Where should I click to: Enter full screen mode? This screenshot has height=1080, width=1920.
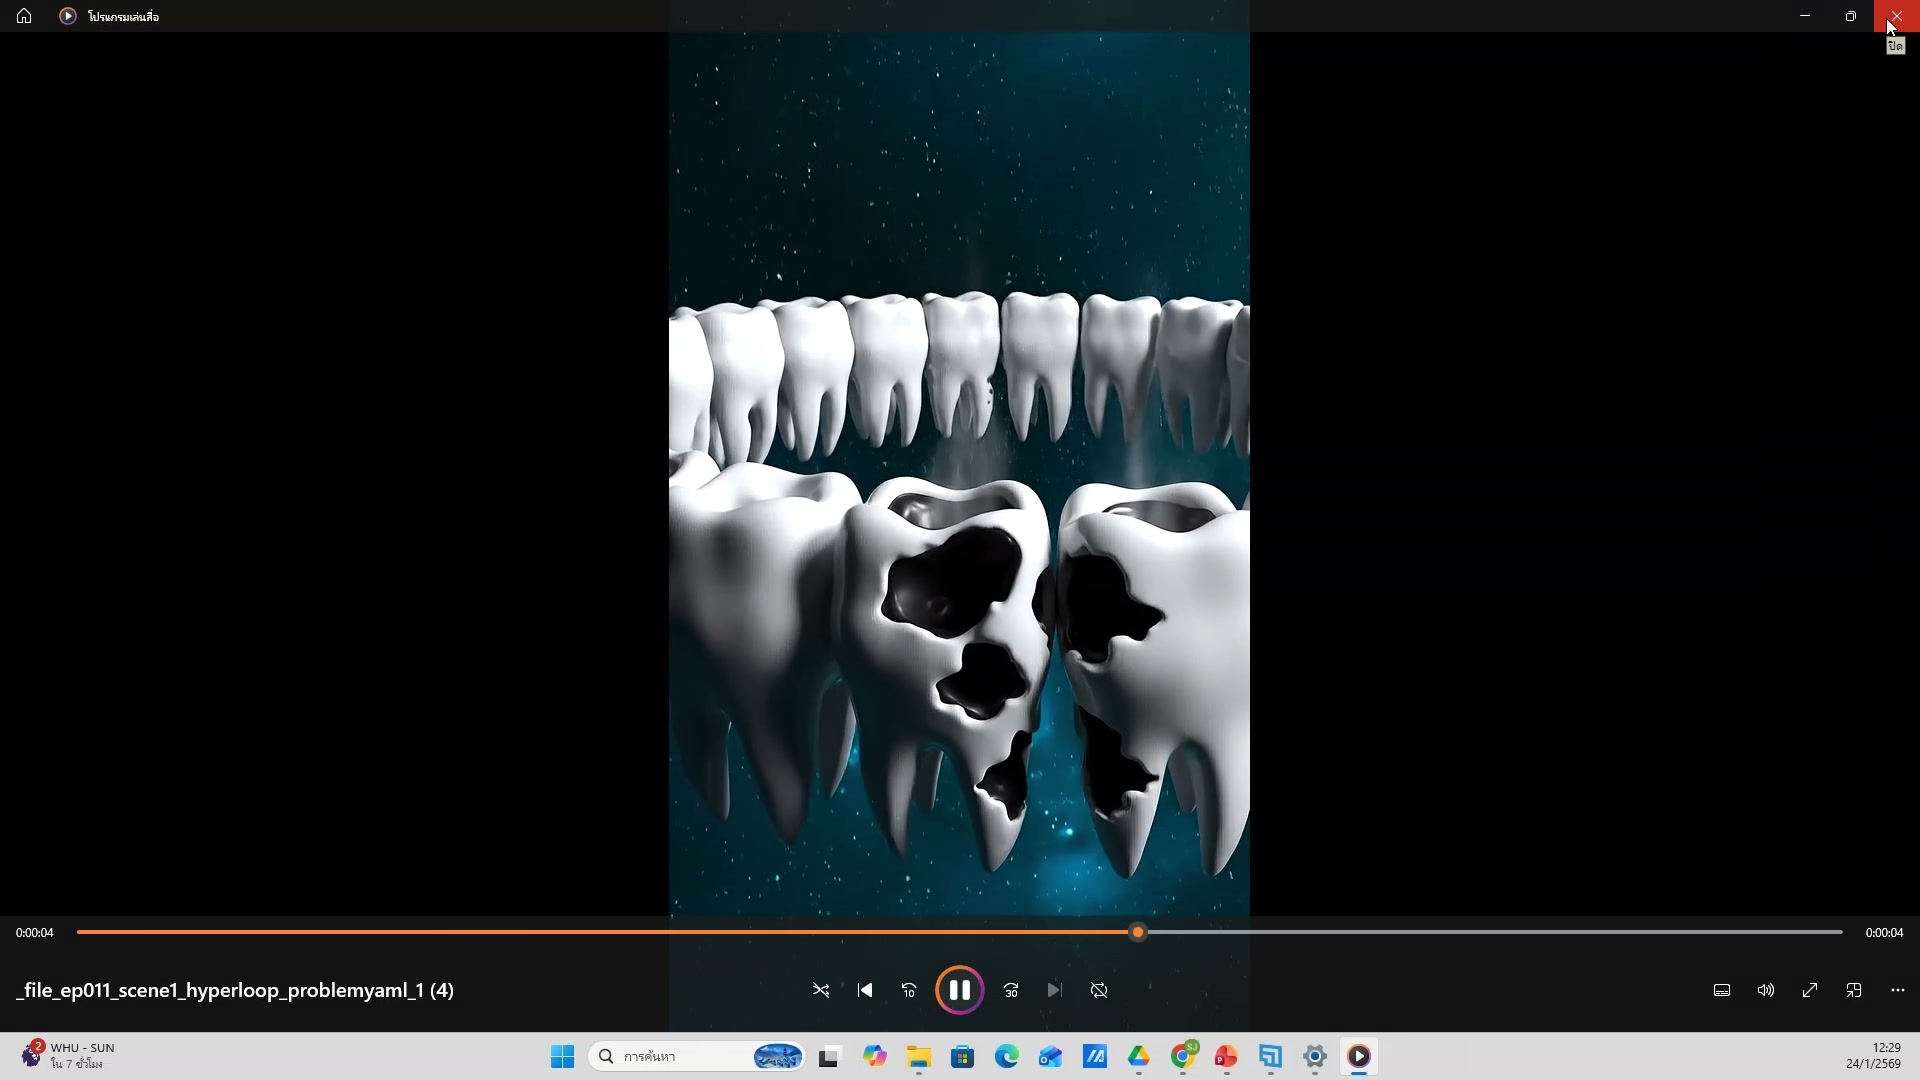point(1810,990)
